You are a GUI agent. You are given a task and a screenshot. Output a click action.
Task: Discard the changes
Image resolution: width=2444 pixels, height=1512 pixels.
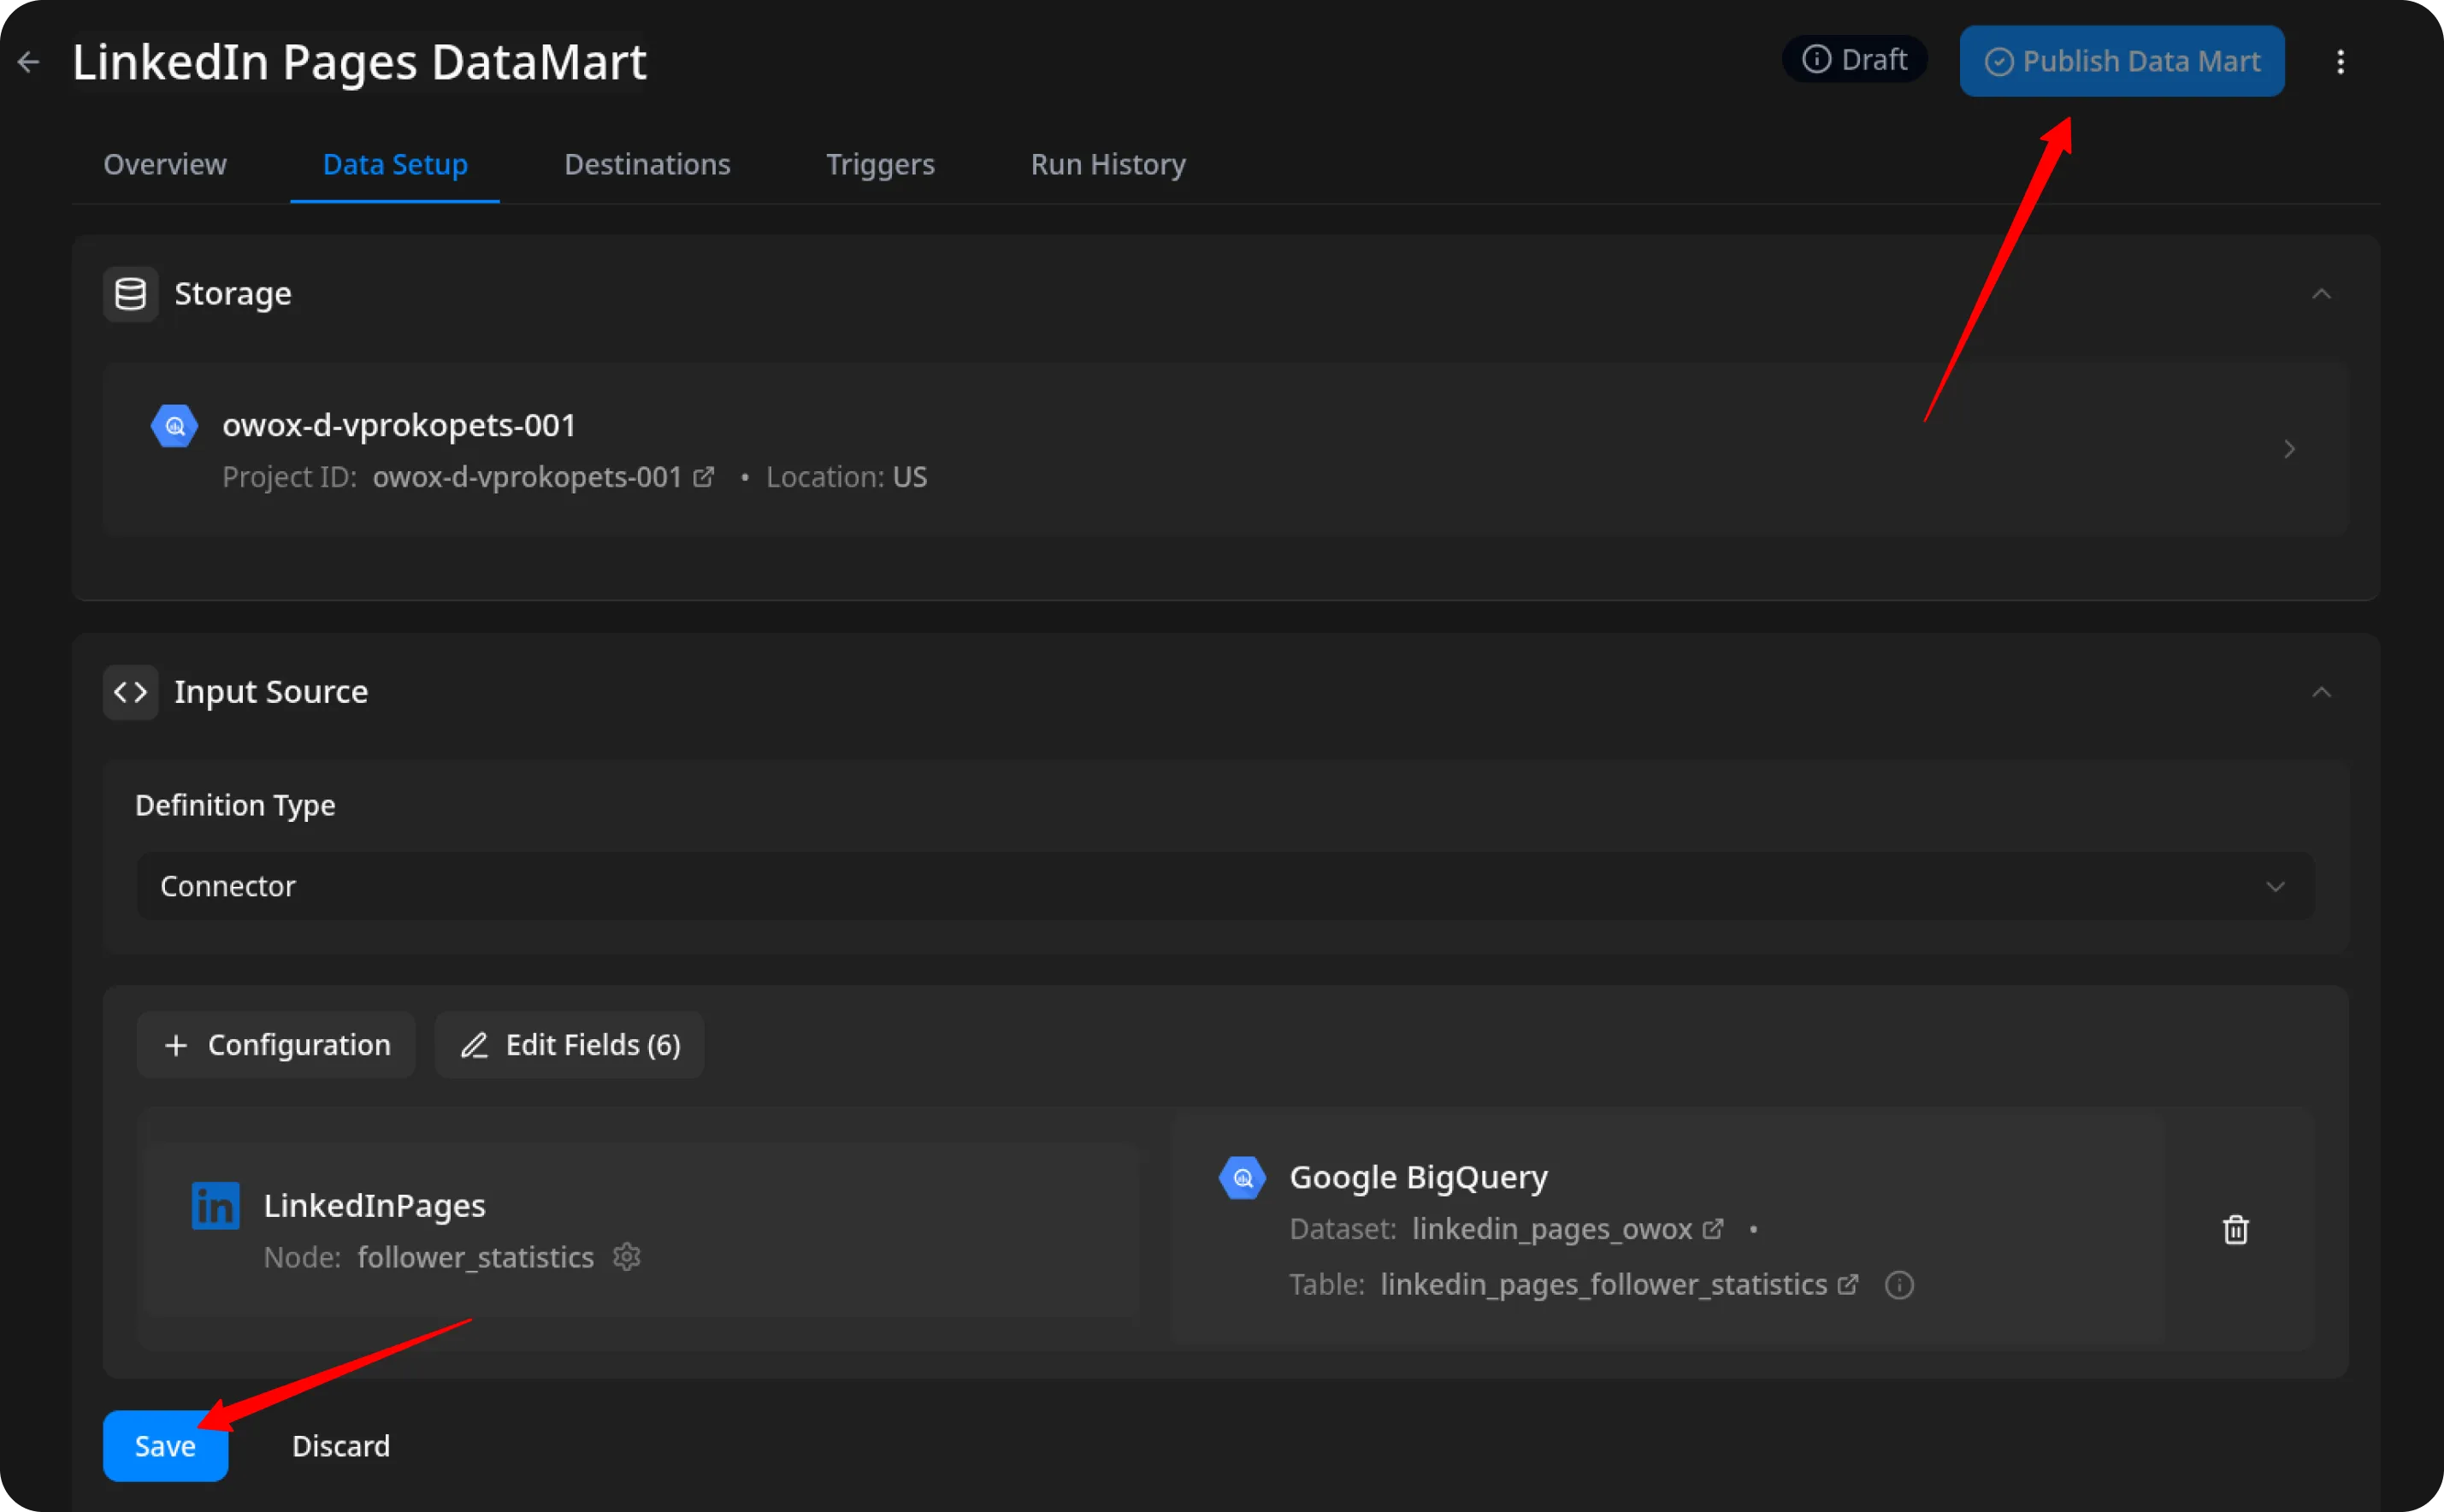click(341, 1446)
